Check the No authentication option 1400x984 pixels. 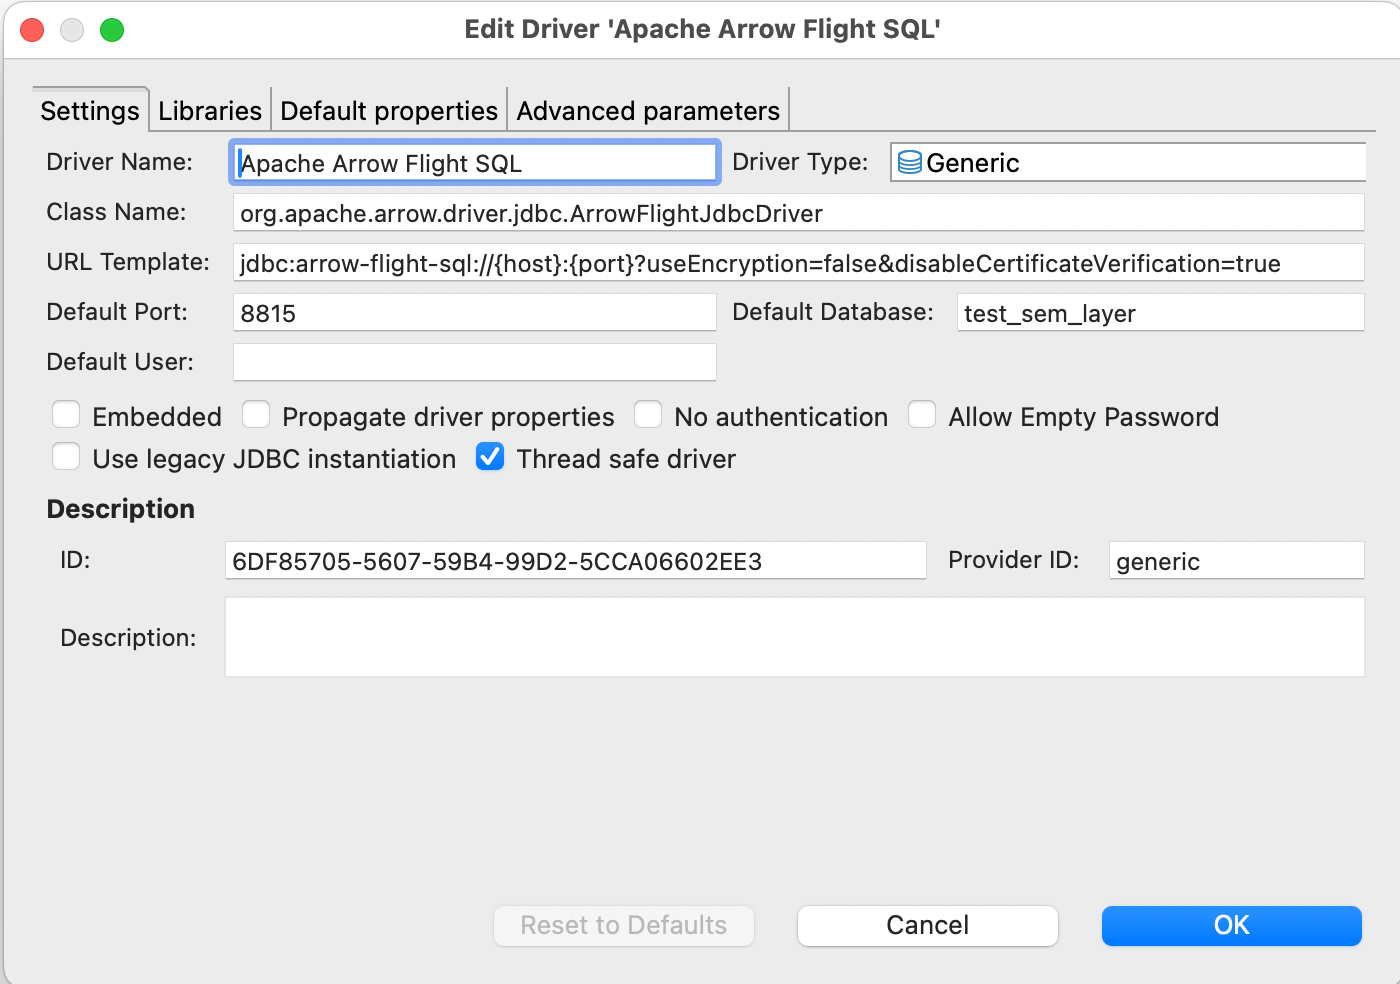(x=648, y=415)
